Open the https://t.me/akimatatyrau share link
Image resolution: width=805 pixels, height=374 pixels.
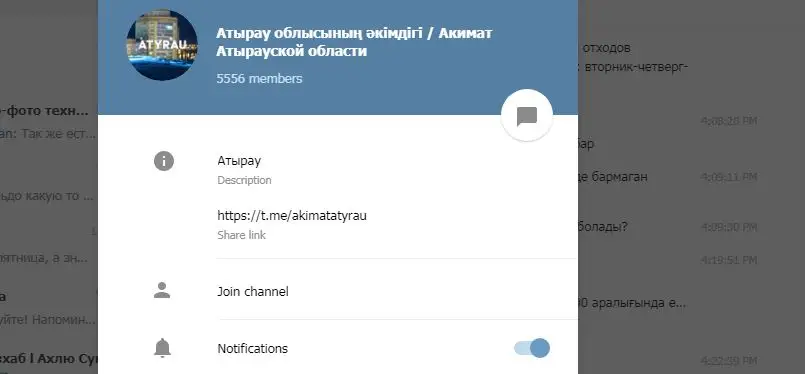(x=292, y=216)
